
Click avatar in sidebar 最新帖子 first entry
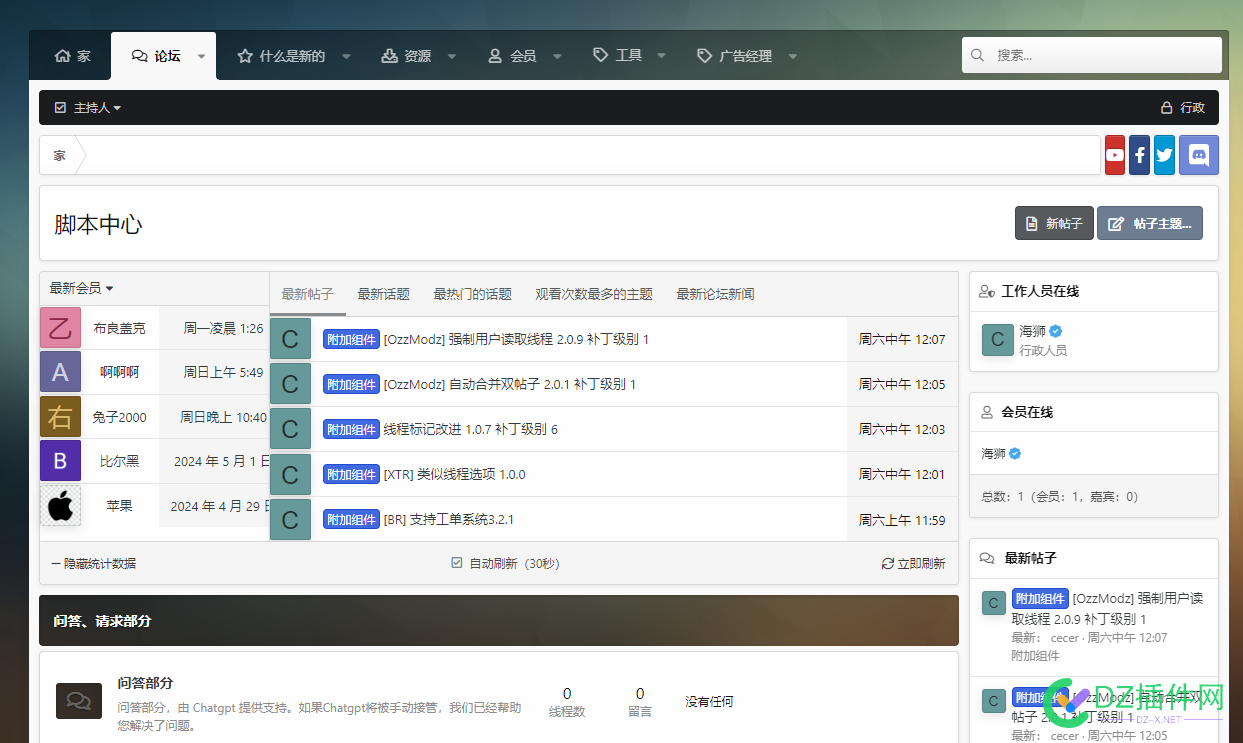pyautogui.click(x=993, y=602)
